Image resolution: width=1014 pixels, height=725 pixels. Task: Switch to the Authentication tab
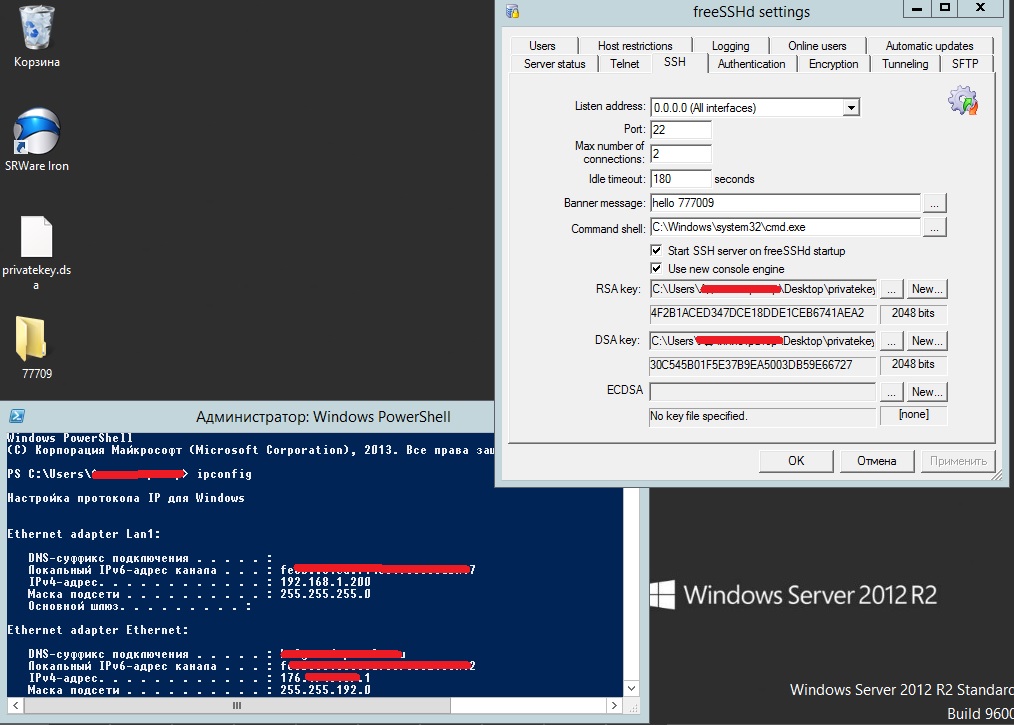tap(751, 64)
